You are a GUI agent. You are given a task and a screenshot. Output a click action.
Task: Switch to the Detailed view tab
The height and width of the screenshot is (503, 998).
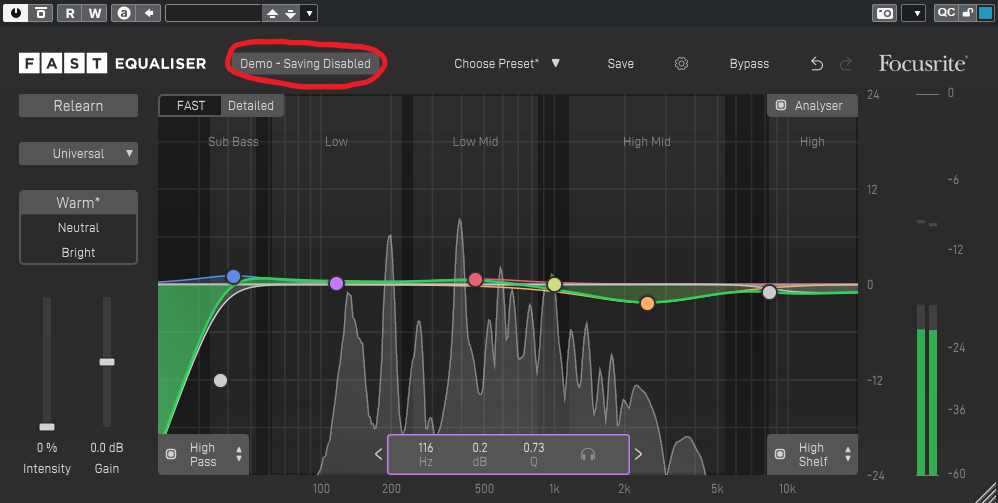[x=251, y=106]
